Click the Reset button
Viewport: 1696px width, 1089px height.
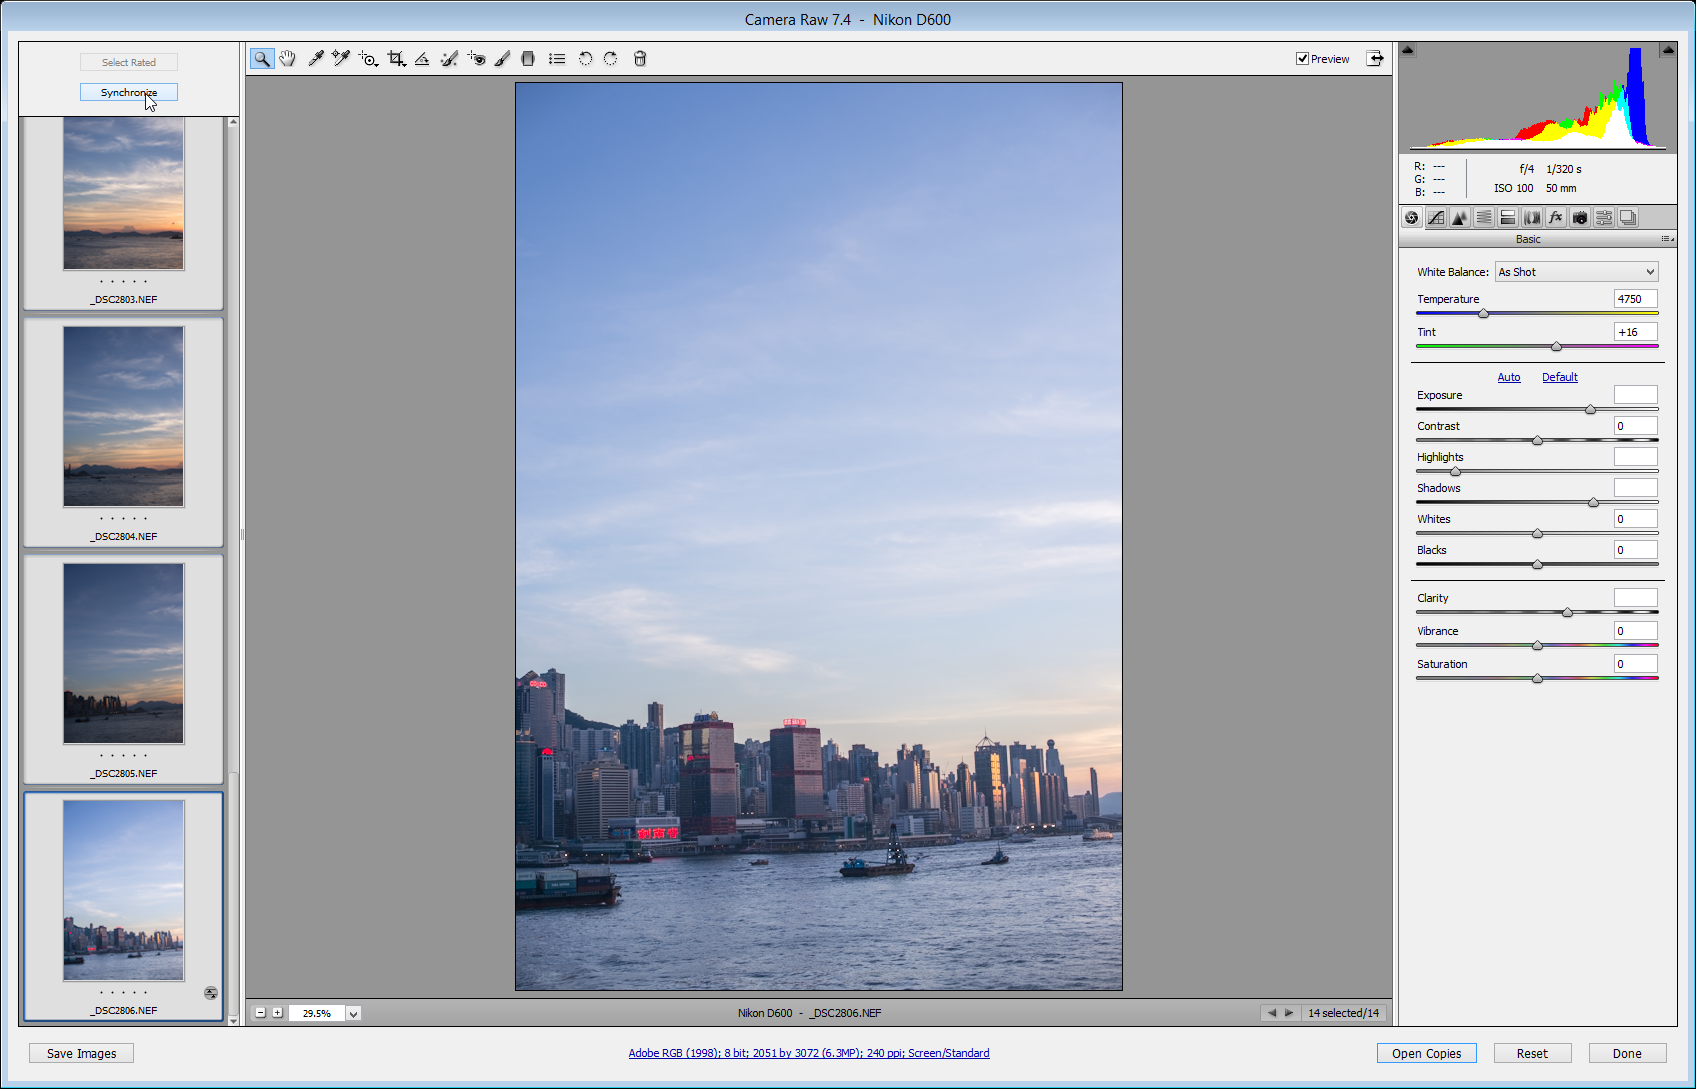1532,1053
